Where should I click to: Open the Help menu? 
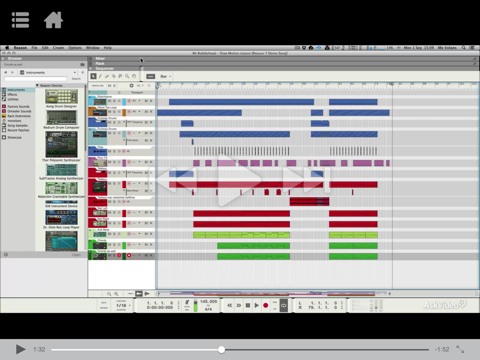[108, 48]
